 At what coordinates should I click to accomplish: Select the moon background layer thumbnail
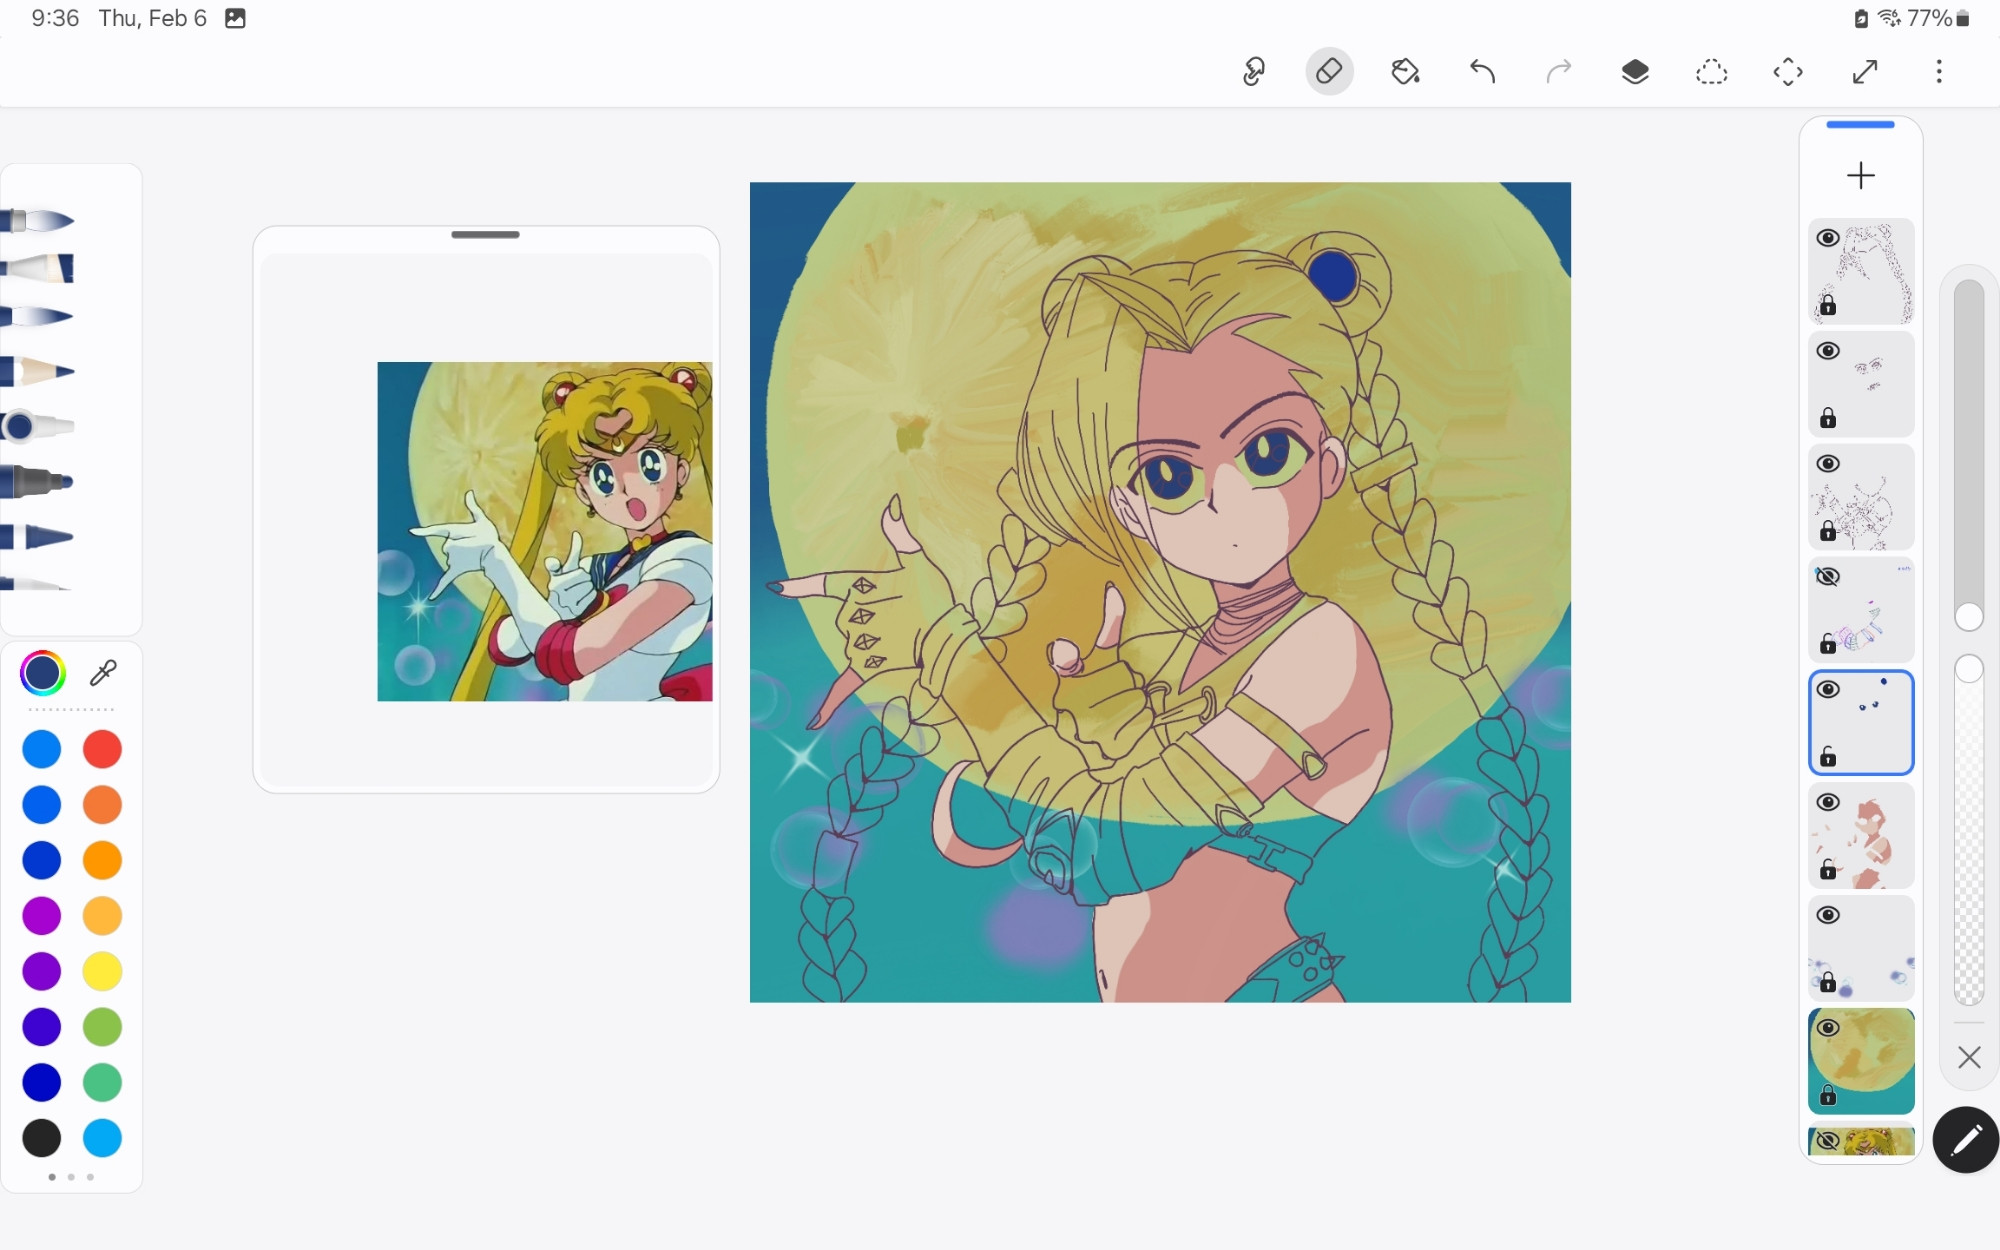coord(1862,1061)
